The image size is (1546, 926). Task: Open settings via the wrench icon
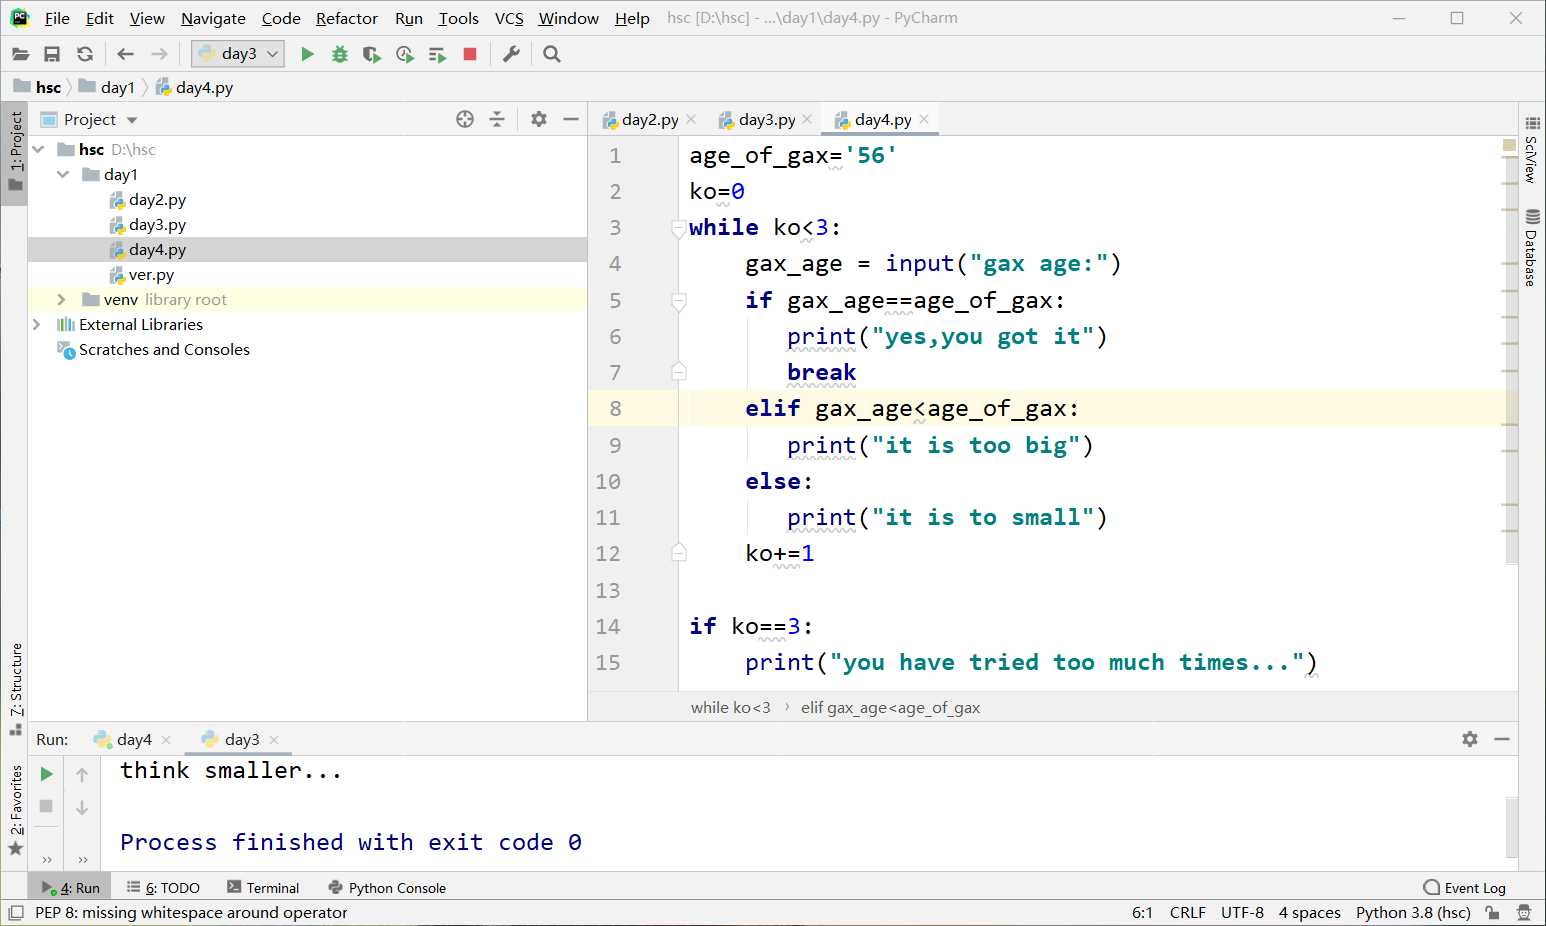pyautogui.click(x=511, y=54)
